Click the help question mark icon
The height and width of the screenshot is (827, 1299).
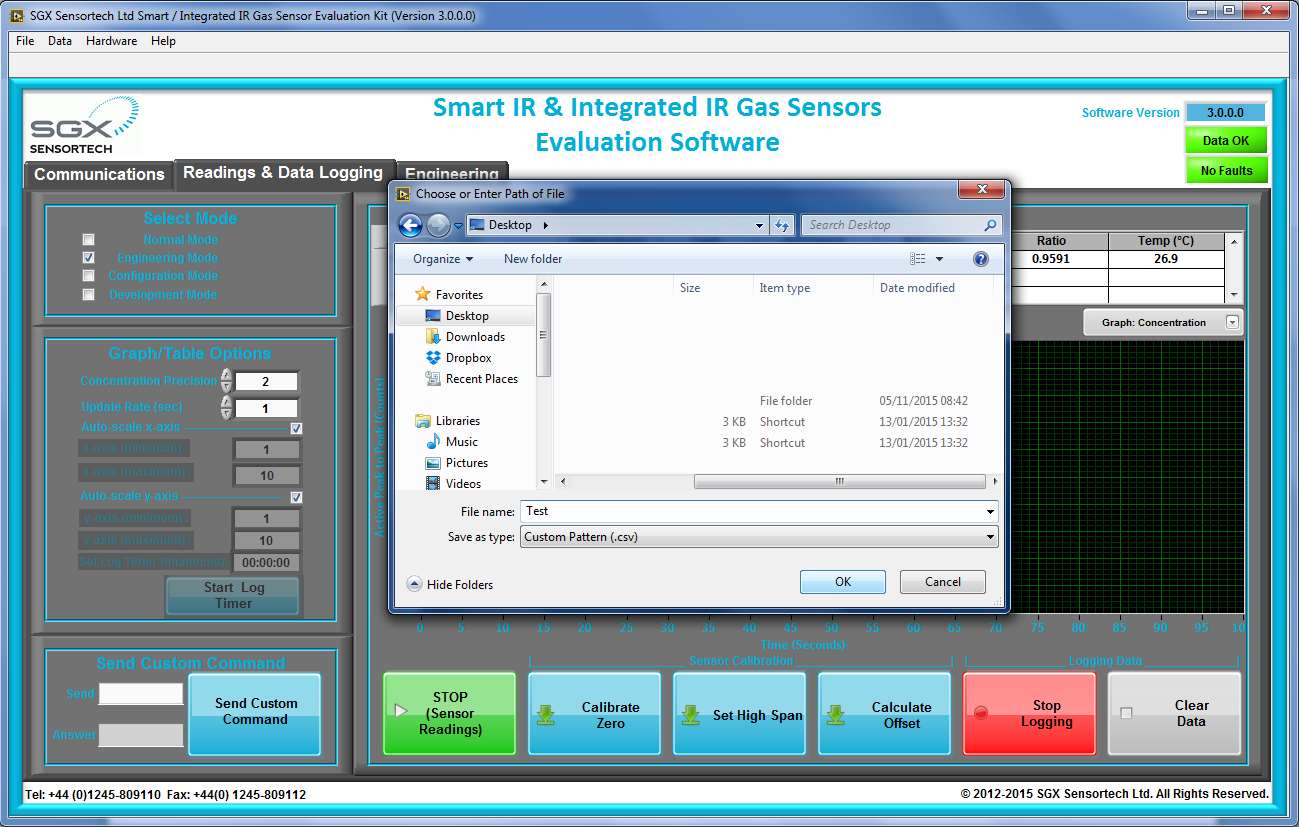click(981, 259)
